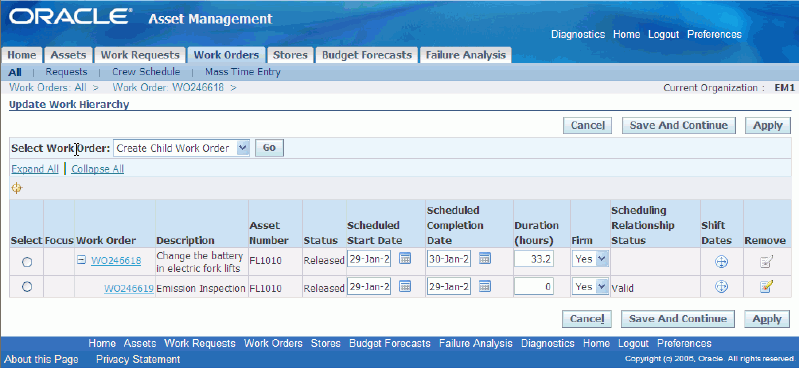Image resolution: width=799 pixels, height=368 pixels.
Task: Open Firm dropdown for WO246618
Action: [590, 259]
